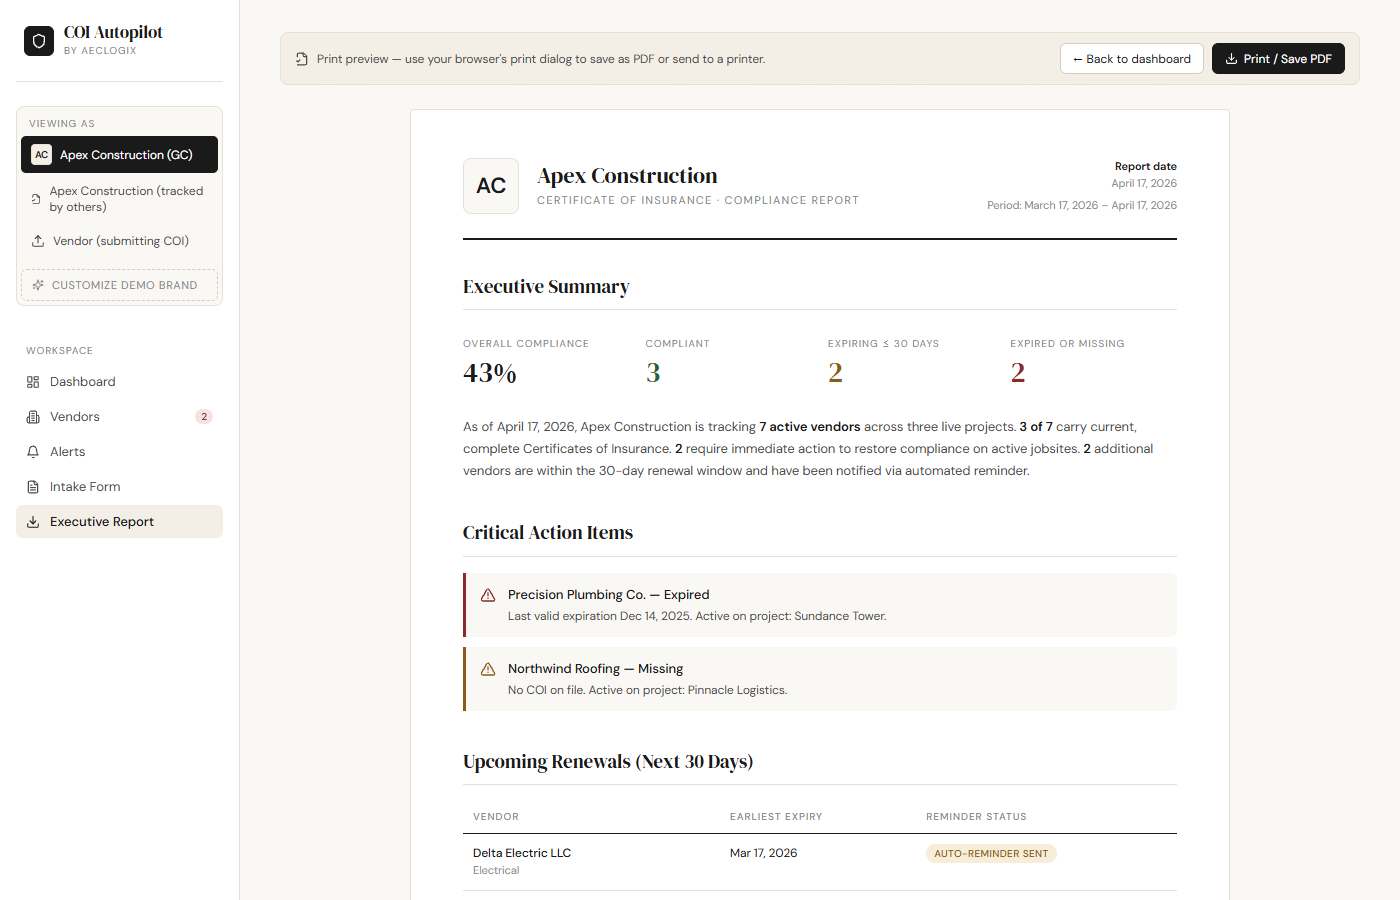Click the COI Autopilot shield logo

(x=38, y=40)
